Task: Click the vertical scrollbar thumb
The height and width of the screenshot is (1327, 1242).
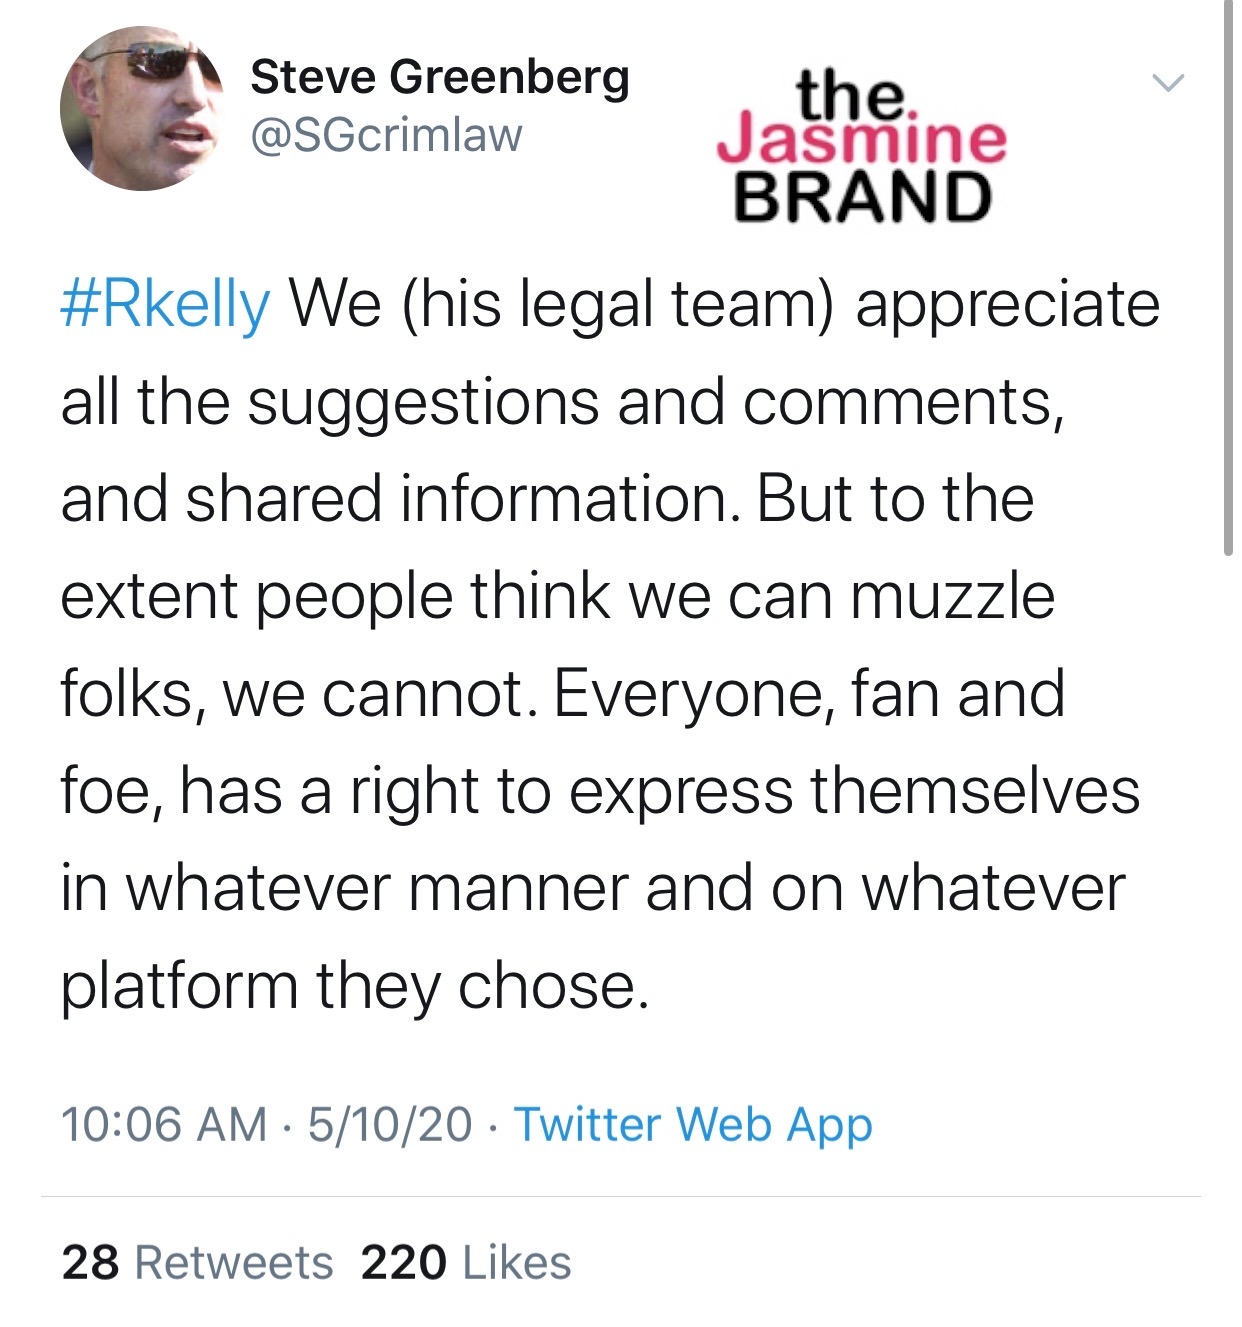Action: (x=1228, y=280)
